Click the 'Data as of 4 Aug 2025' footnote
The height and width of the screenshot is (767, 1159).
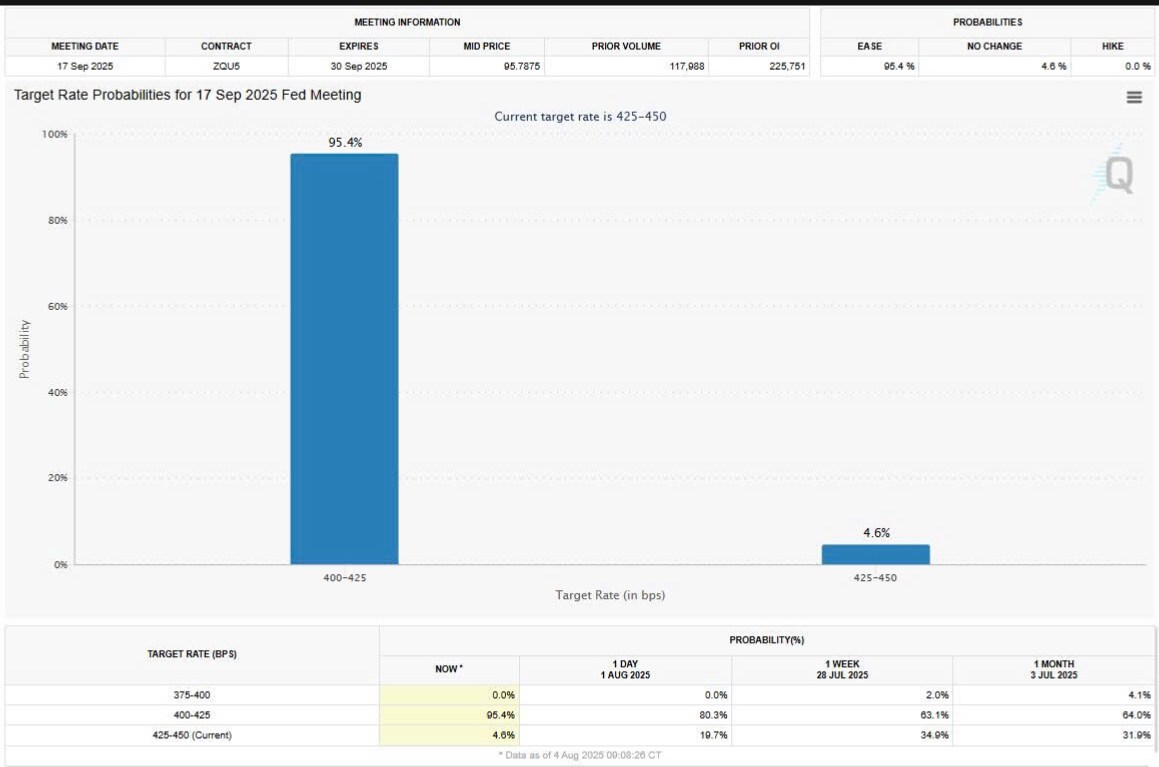coord(580,755)
